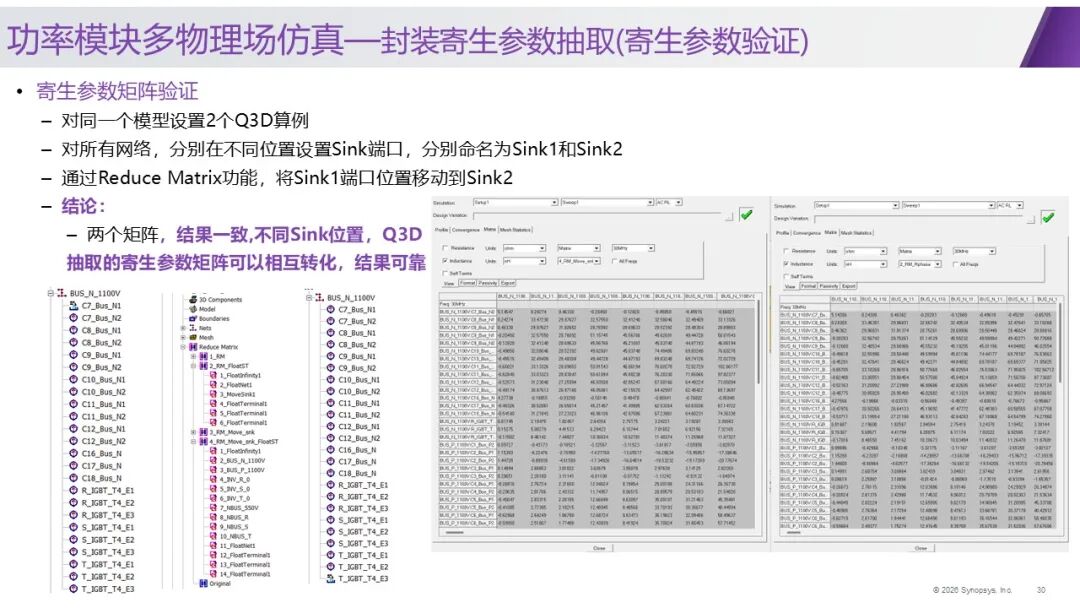The image size is (1080, 608).
Task: Select the 7_NBUS_550V operation icon
Action: click(214, 507)
